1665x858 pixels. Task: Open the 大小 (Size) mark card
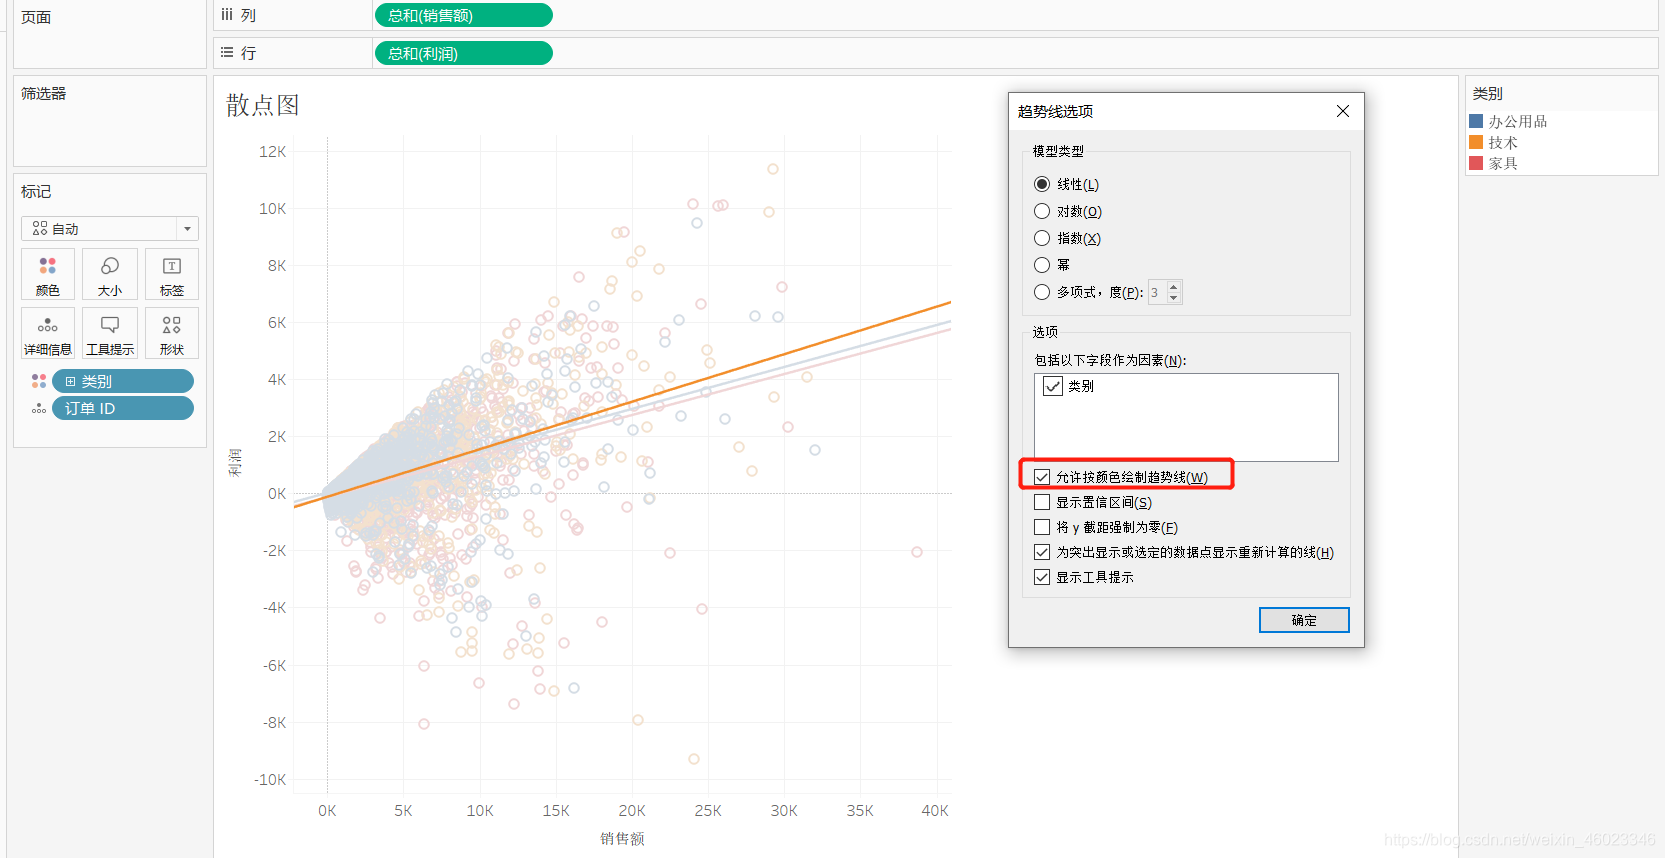[110, 274]
